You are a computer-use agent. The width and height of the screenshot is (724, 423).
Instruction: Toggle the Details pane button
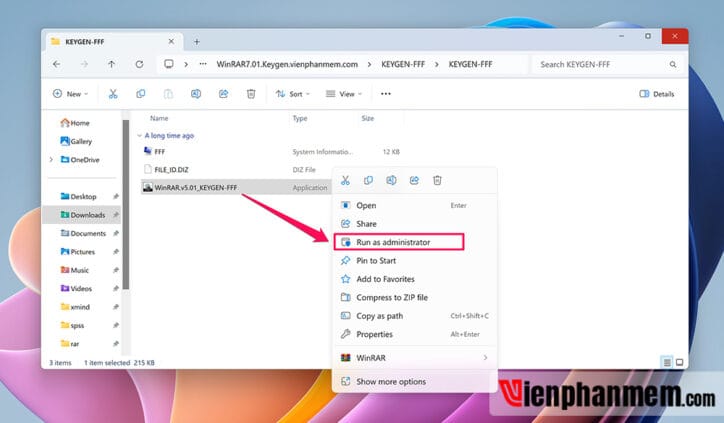coord(657,94)
